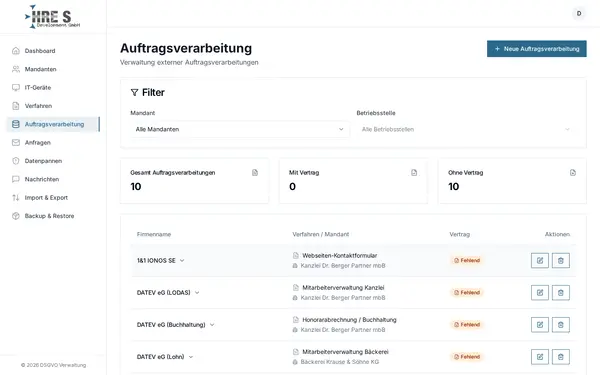The image size is (600, 375).
Task: Expand the DATEV eG (Lohn) row chevron
Action: pos(191,357)
